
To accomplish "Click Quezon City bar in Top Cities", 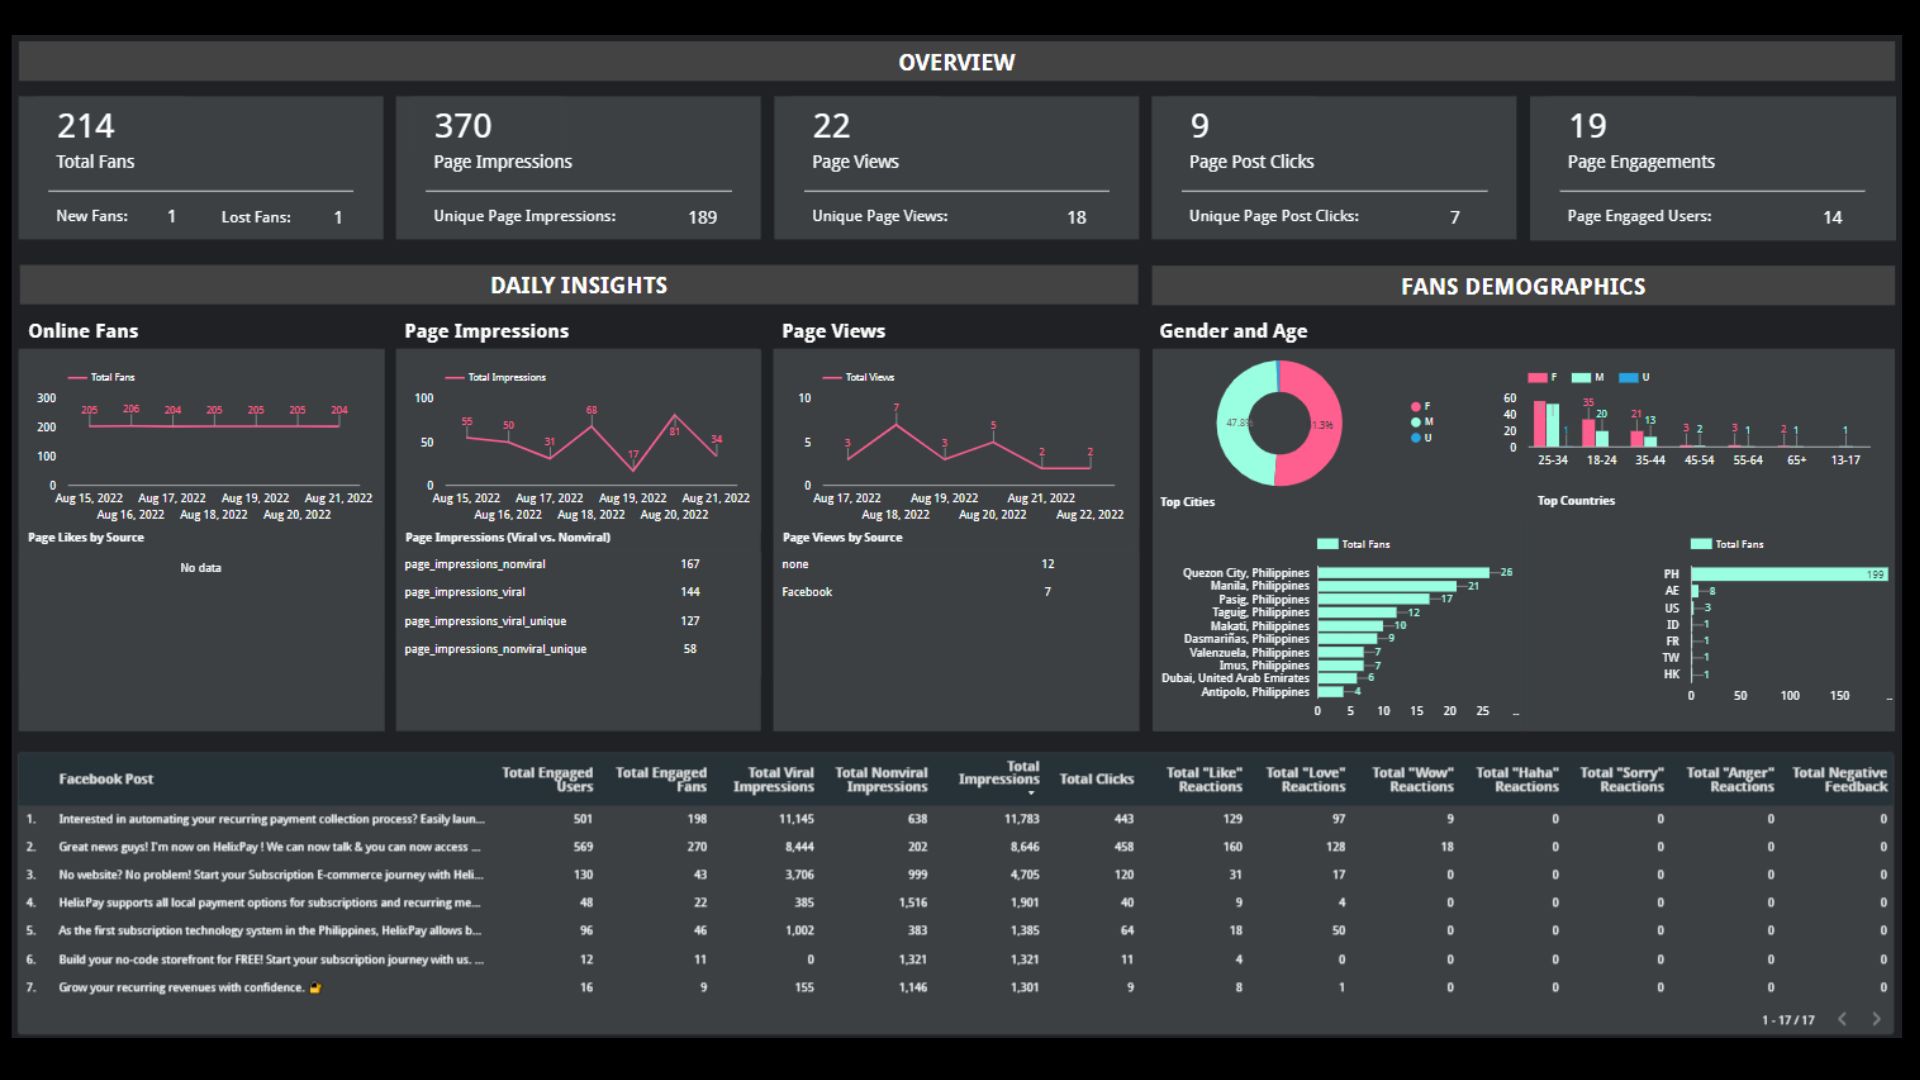I will click(1402, 573).
